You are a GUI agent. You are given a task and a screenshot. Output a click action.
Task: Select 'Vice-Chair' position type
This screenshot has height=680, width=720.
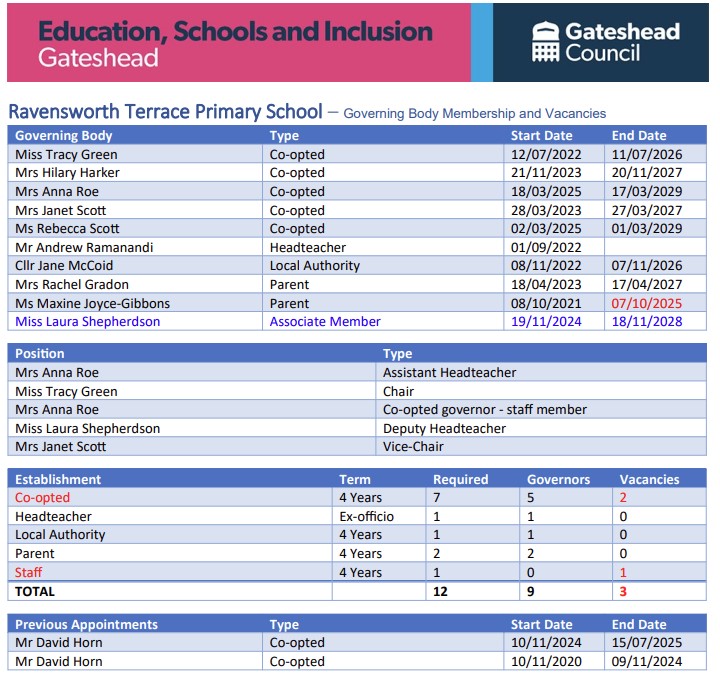(413, 446)
